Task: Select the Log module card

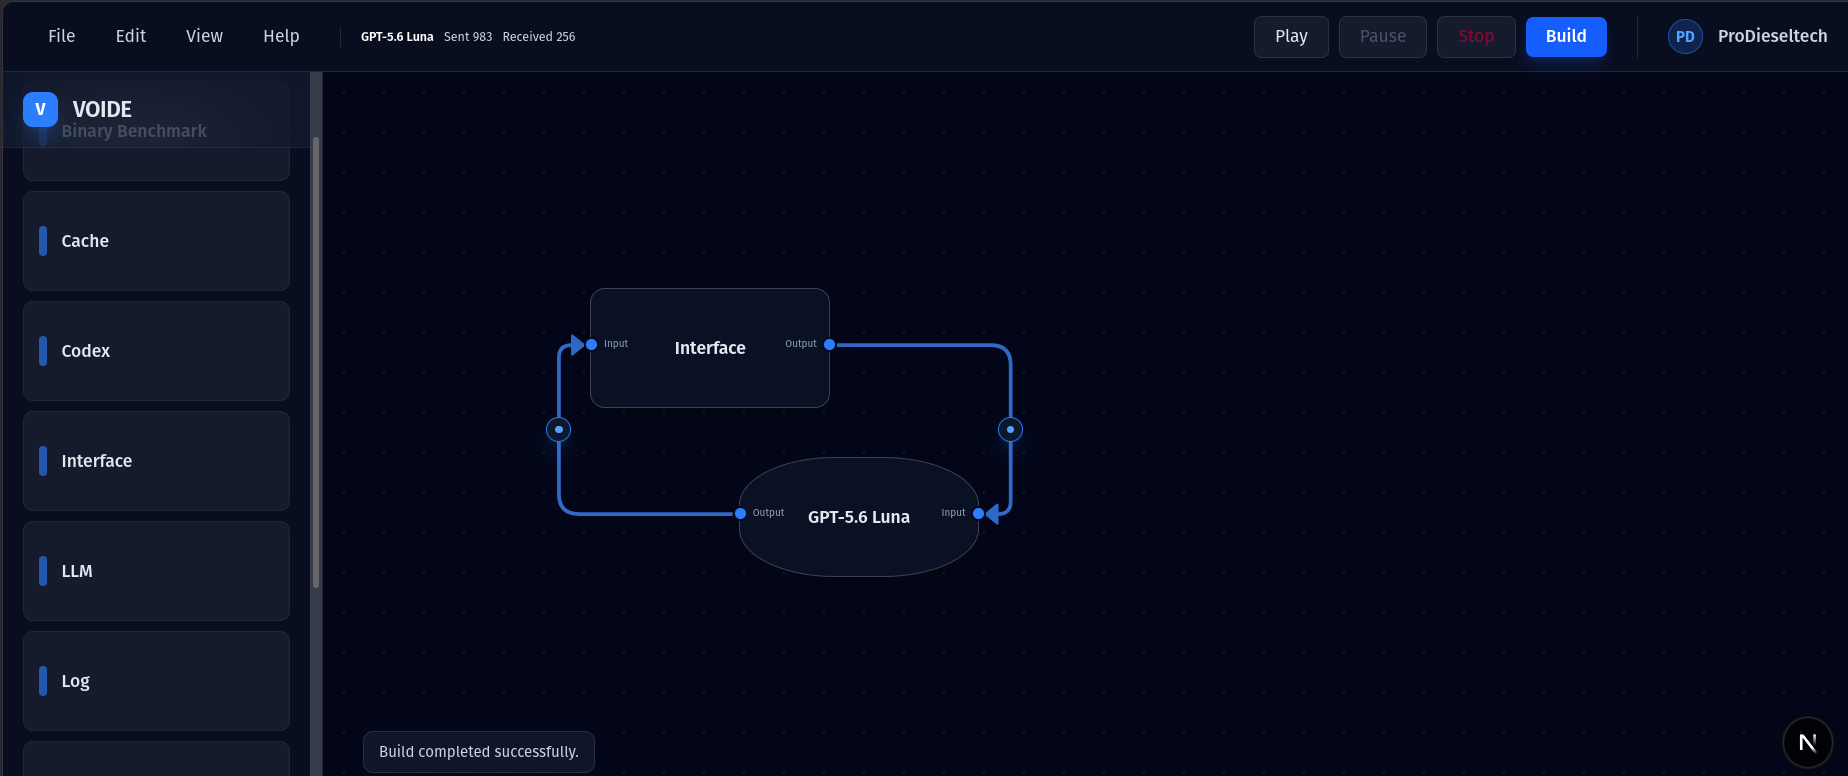Action: (156, 681)
